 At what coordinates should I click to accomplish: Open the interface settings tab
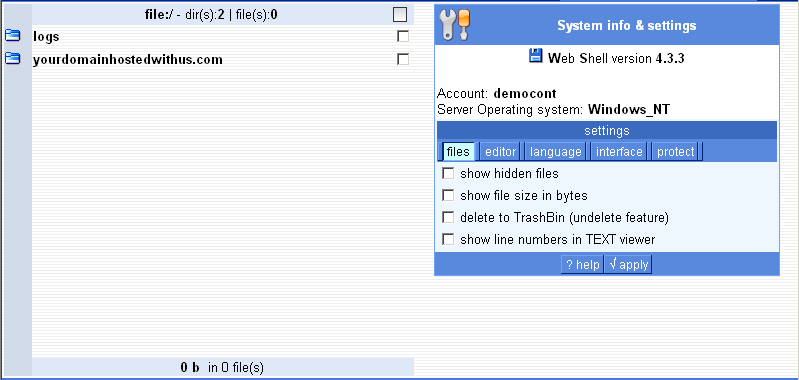pos(619,152)
